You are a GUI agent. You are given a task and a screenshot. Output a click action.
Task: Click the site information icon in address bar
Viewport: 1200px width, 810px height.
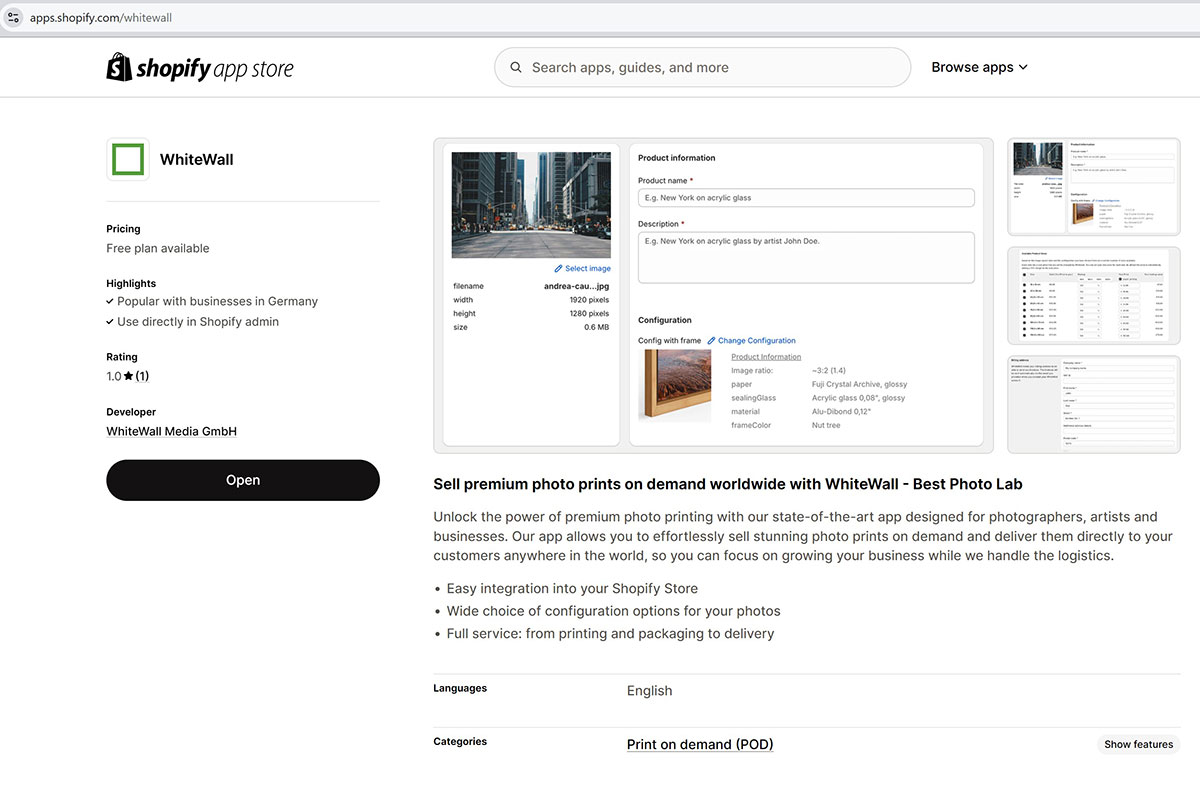click(x=14, y=18)
